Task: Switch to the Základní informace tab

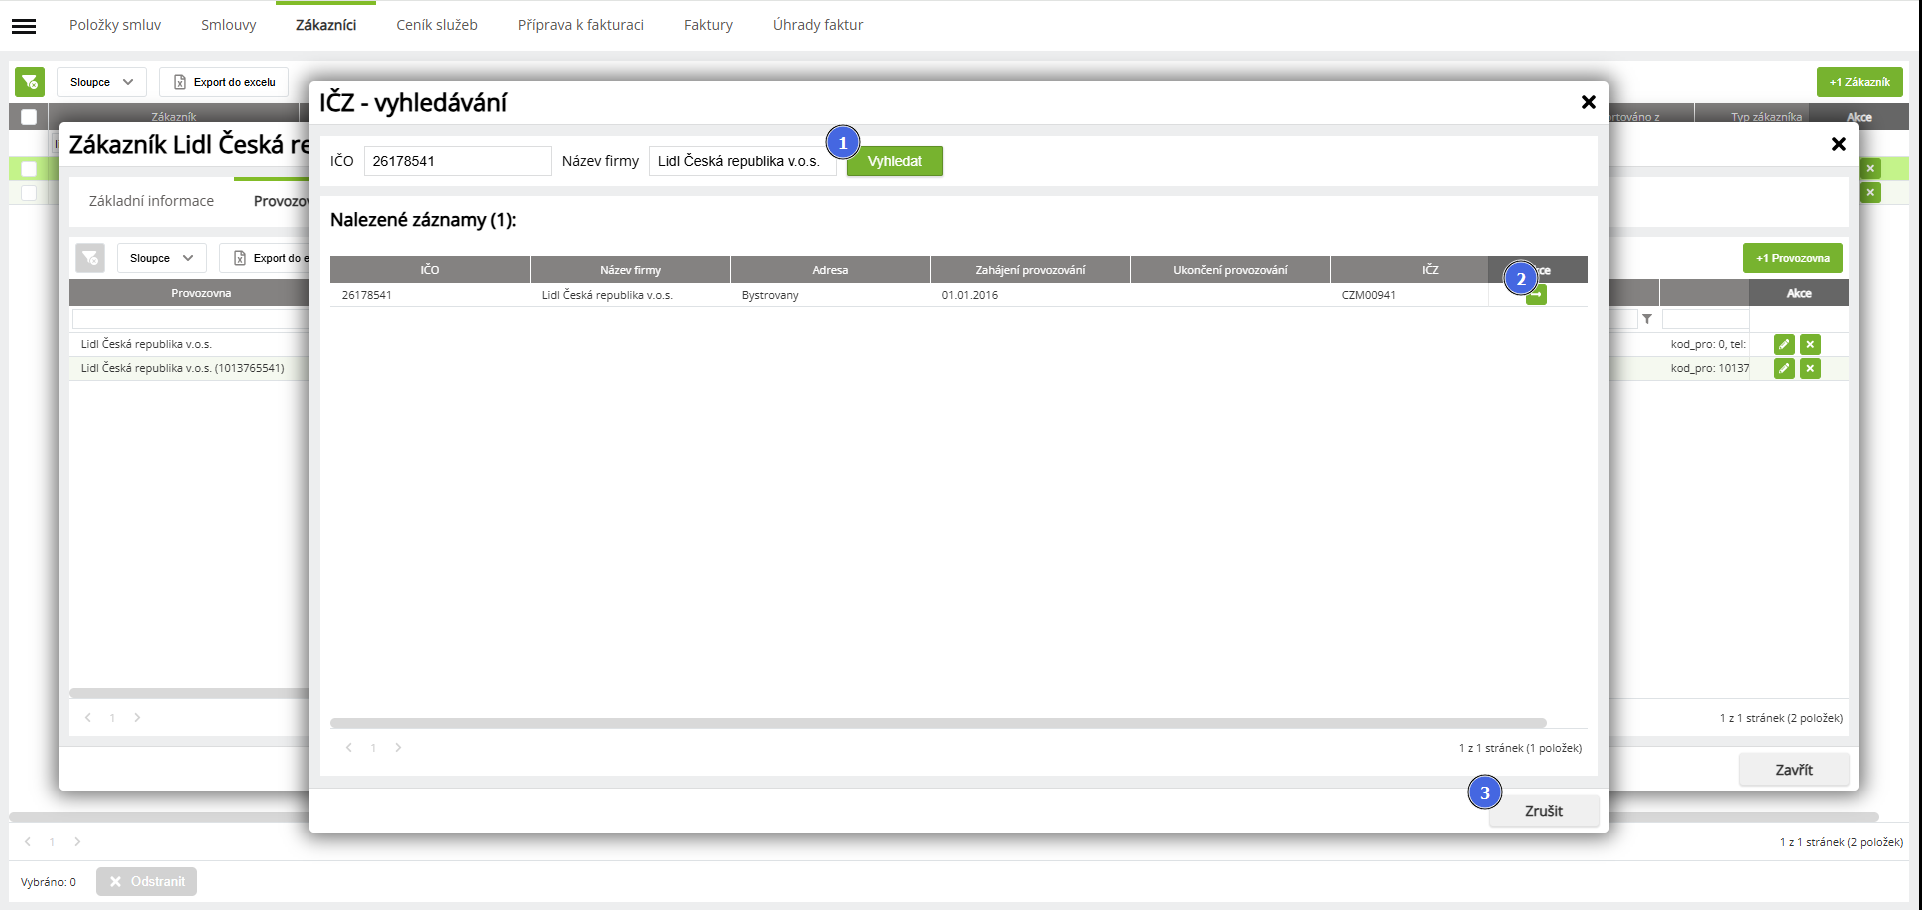Action: click(151, 201)
